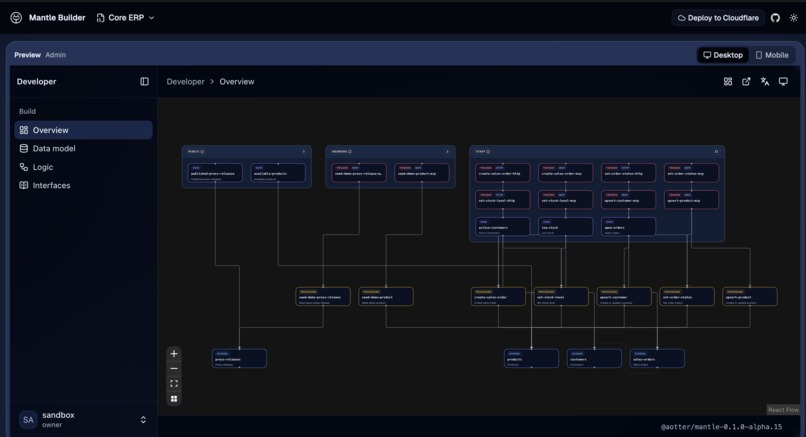The height and width of the screenshot is (437, 806).
Task: Select the create-sales-order procedure node
Action: point(498,297)
